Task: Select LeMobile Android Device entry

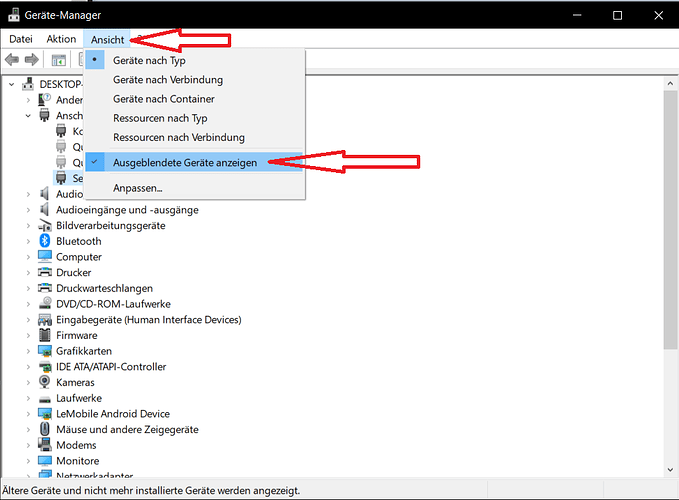Action: tap(113, 414)
